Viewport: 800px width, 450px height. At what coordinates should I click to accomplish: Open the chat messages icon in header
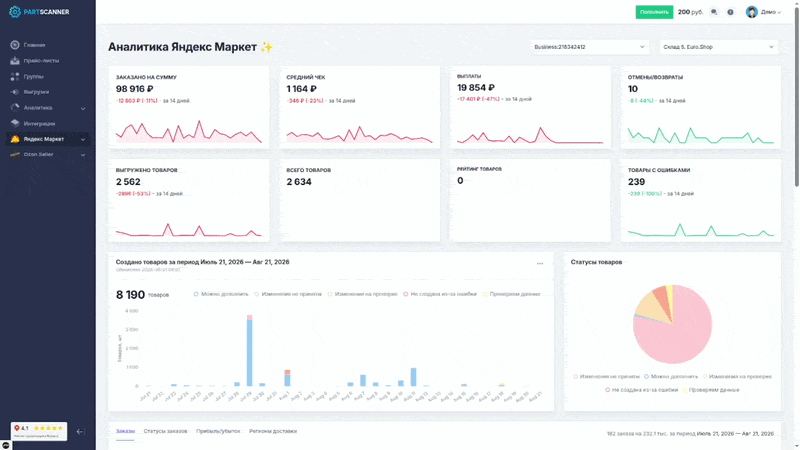[x=714, y=12]
